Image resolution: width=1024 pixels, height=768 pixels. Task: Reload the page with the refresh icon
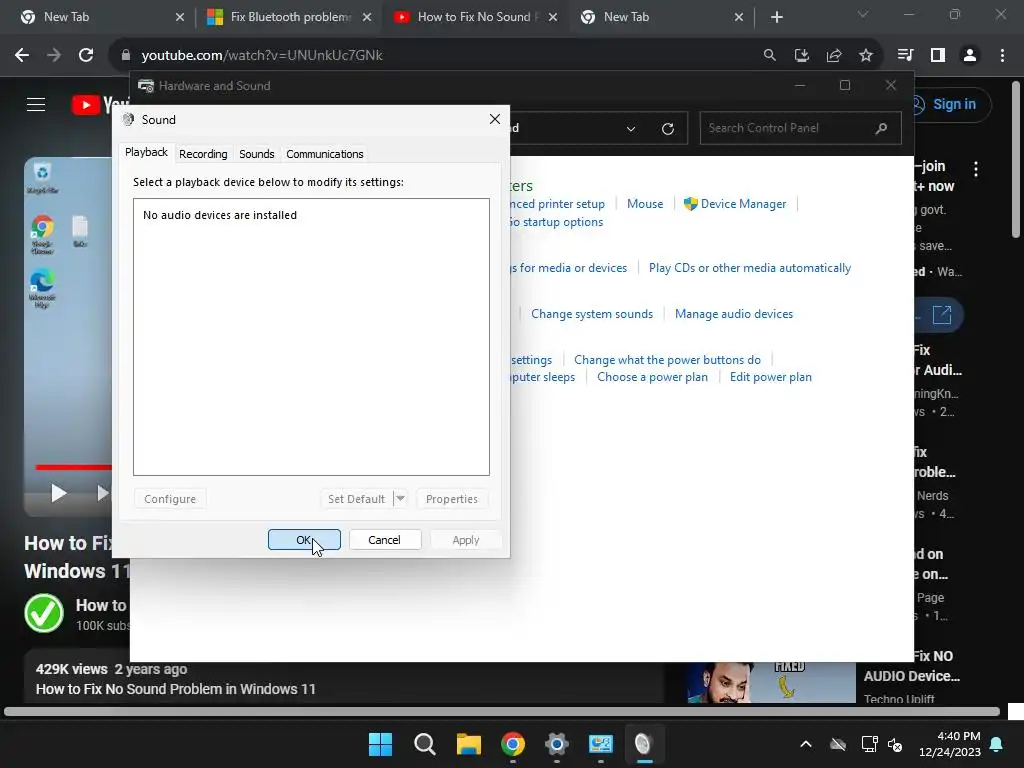point(86,56)
